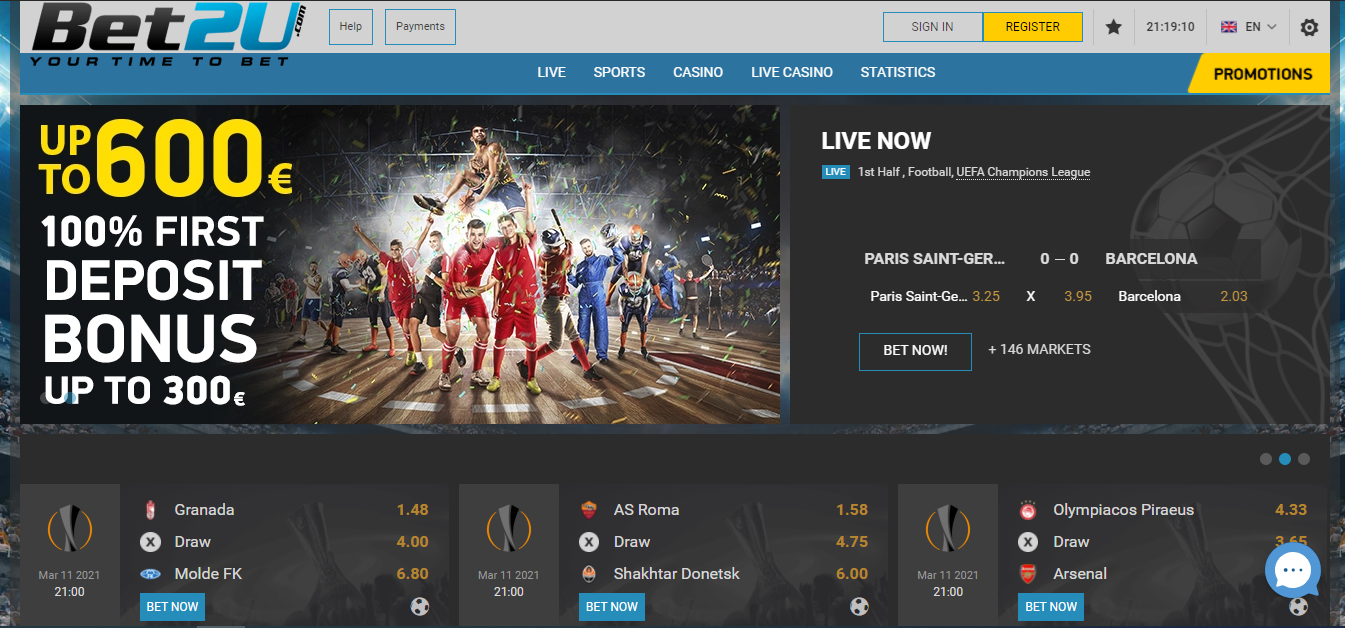The image size is (1345, 628).
Task: Click the 0 — 0 live score
Action: tap(1059, 259)
